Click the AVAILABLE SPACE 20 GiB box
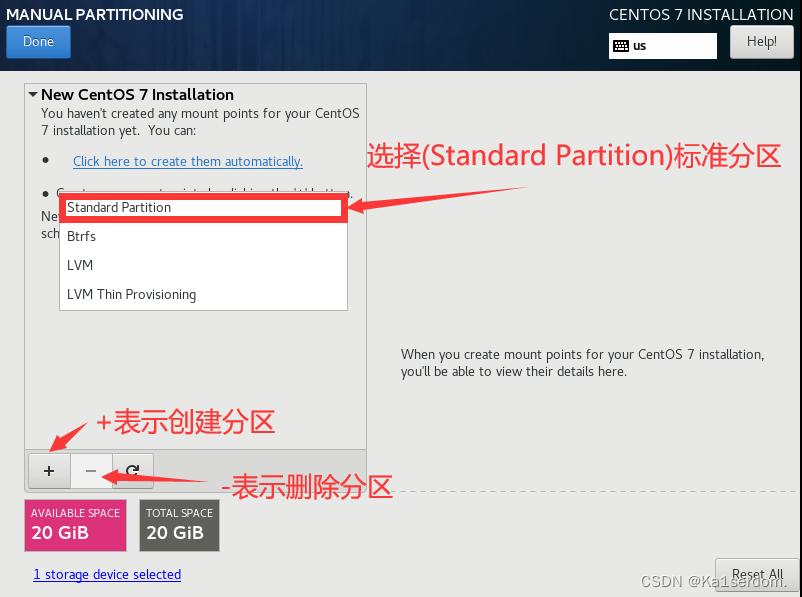 (x=76, y=525)
